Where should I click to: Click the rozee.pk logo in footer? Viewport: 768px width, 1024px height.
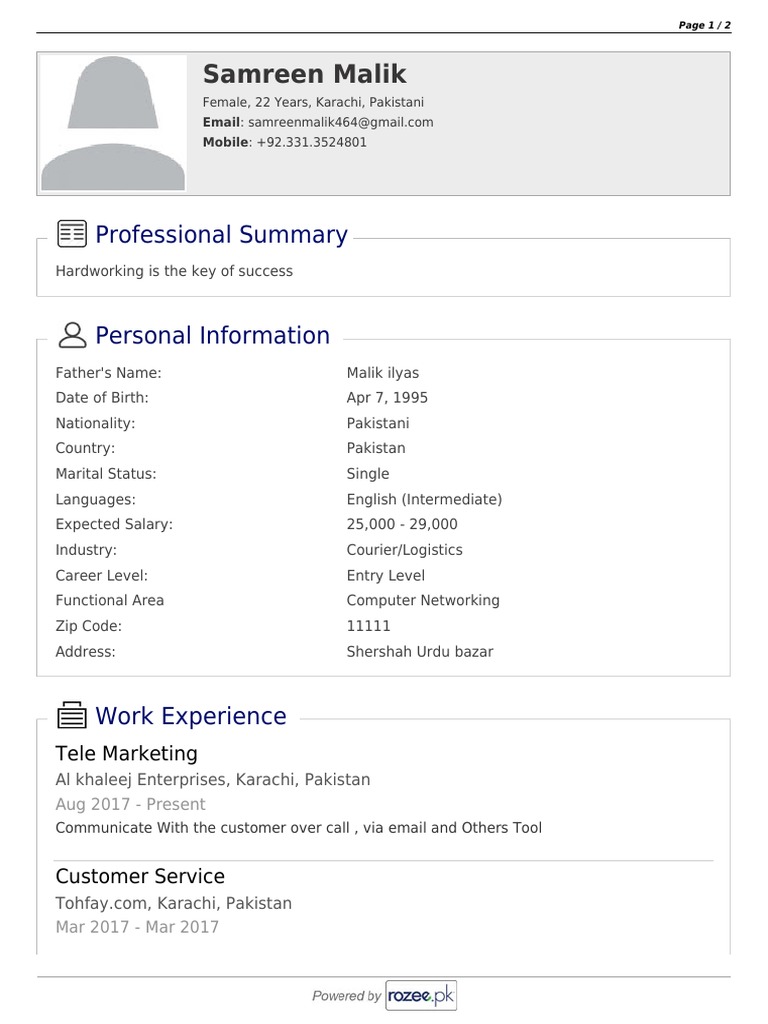tap(422, 995)
